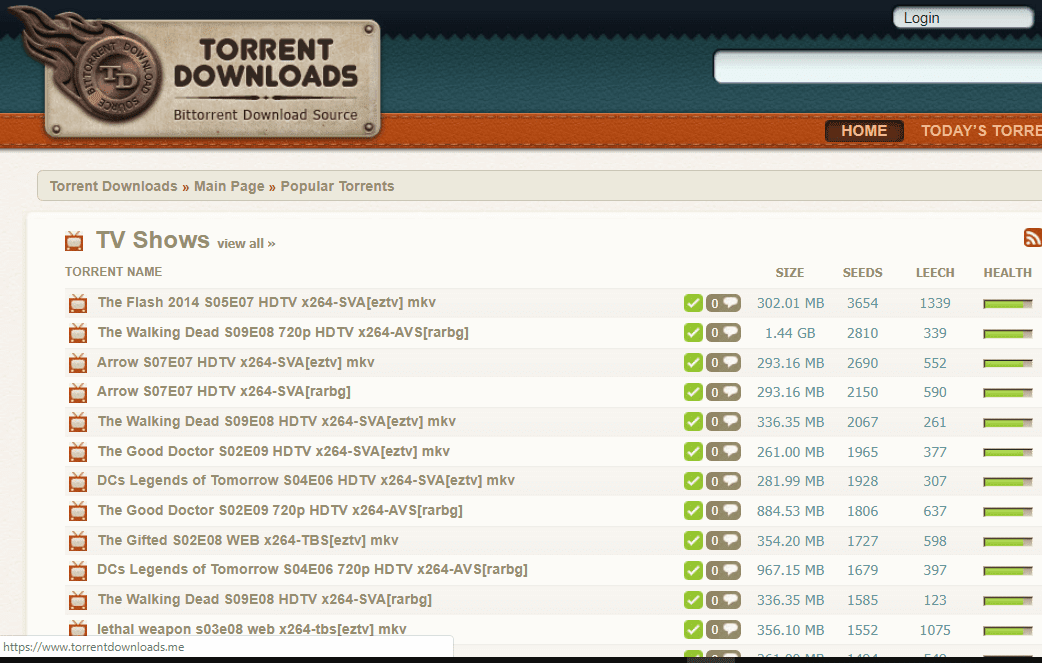Click the LEECH column header
The image size is (1042, 663).
click(x=935, y=272)
